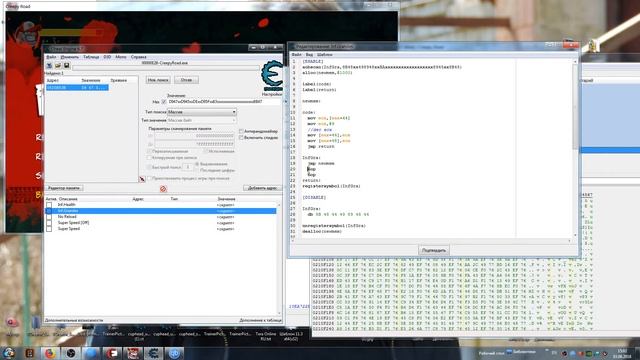
Task: Click the Address column header in results
Action: coord(52,80)
